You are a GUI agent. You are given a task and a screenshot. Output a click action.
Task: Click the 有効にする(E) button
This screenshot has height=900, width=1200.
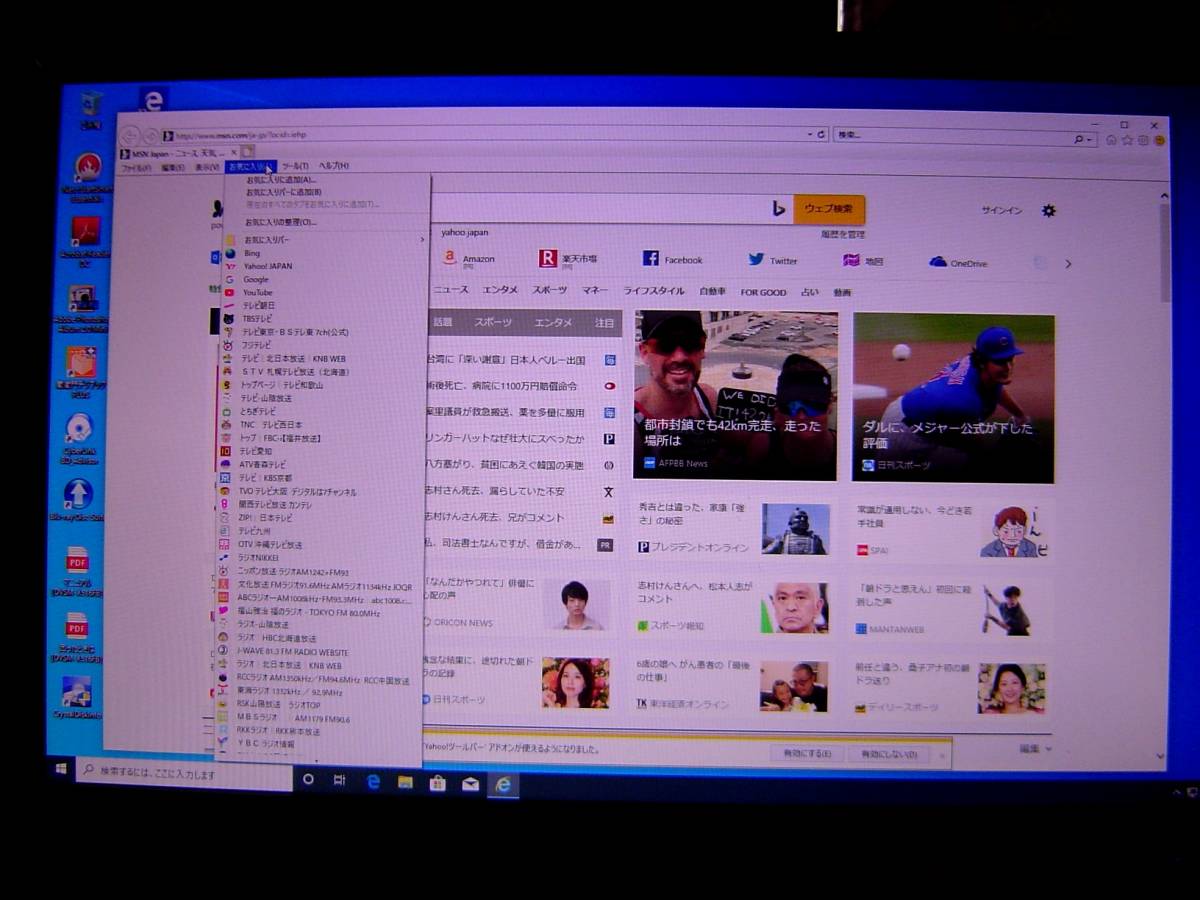[806, 753]
